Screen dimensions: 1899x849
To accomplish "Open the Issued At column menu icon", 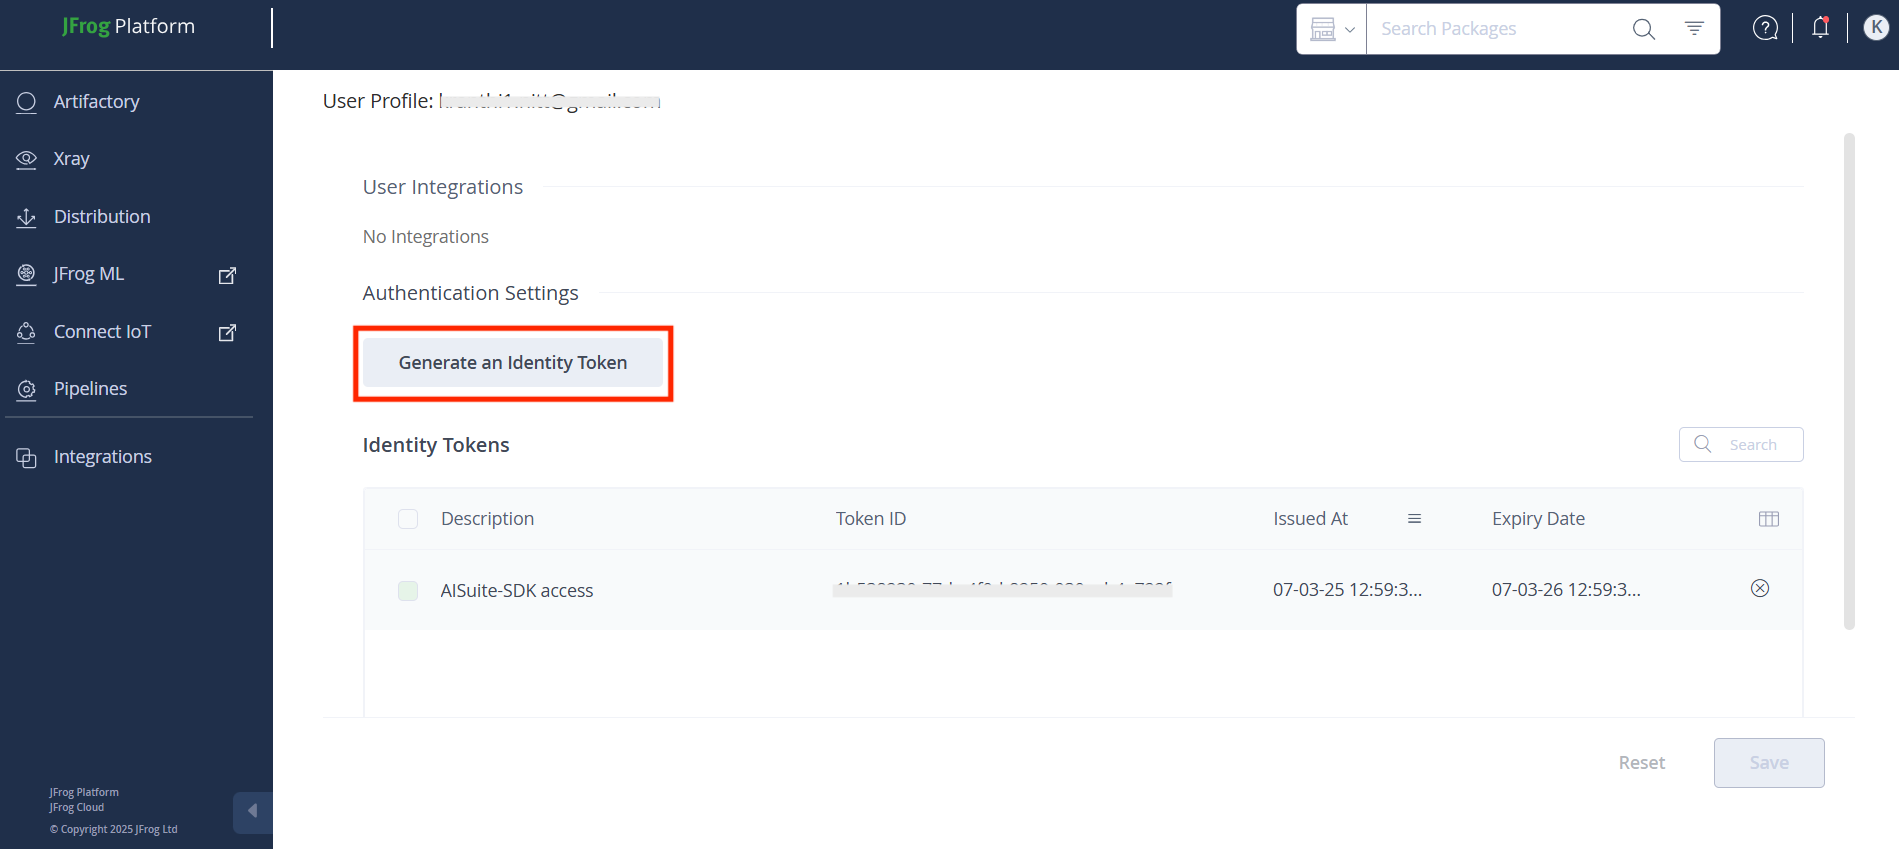I will (1414, 519).
